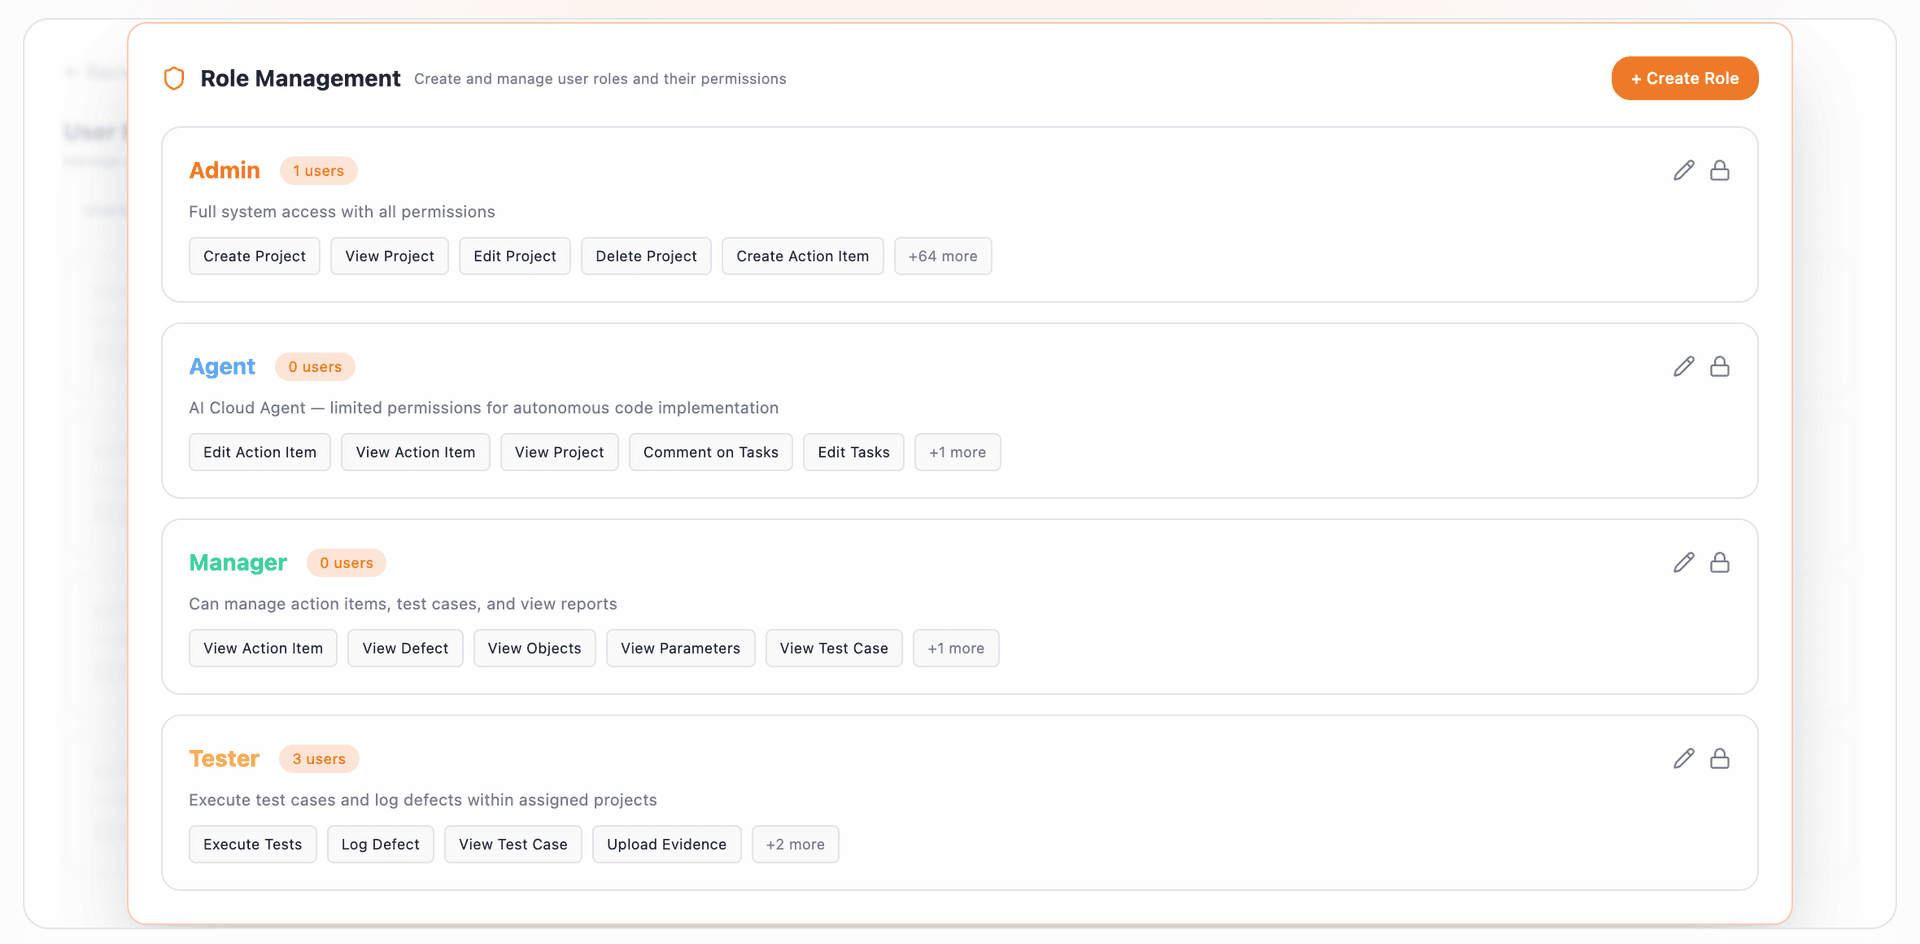This screenshot has width=1920, height=944.
Task: Toggle the lock on the Agent role
Action: click(1720, 366)
